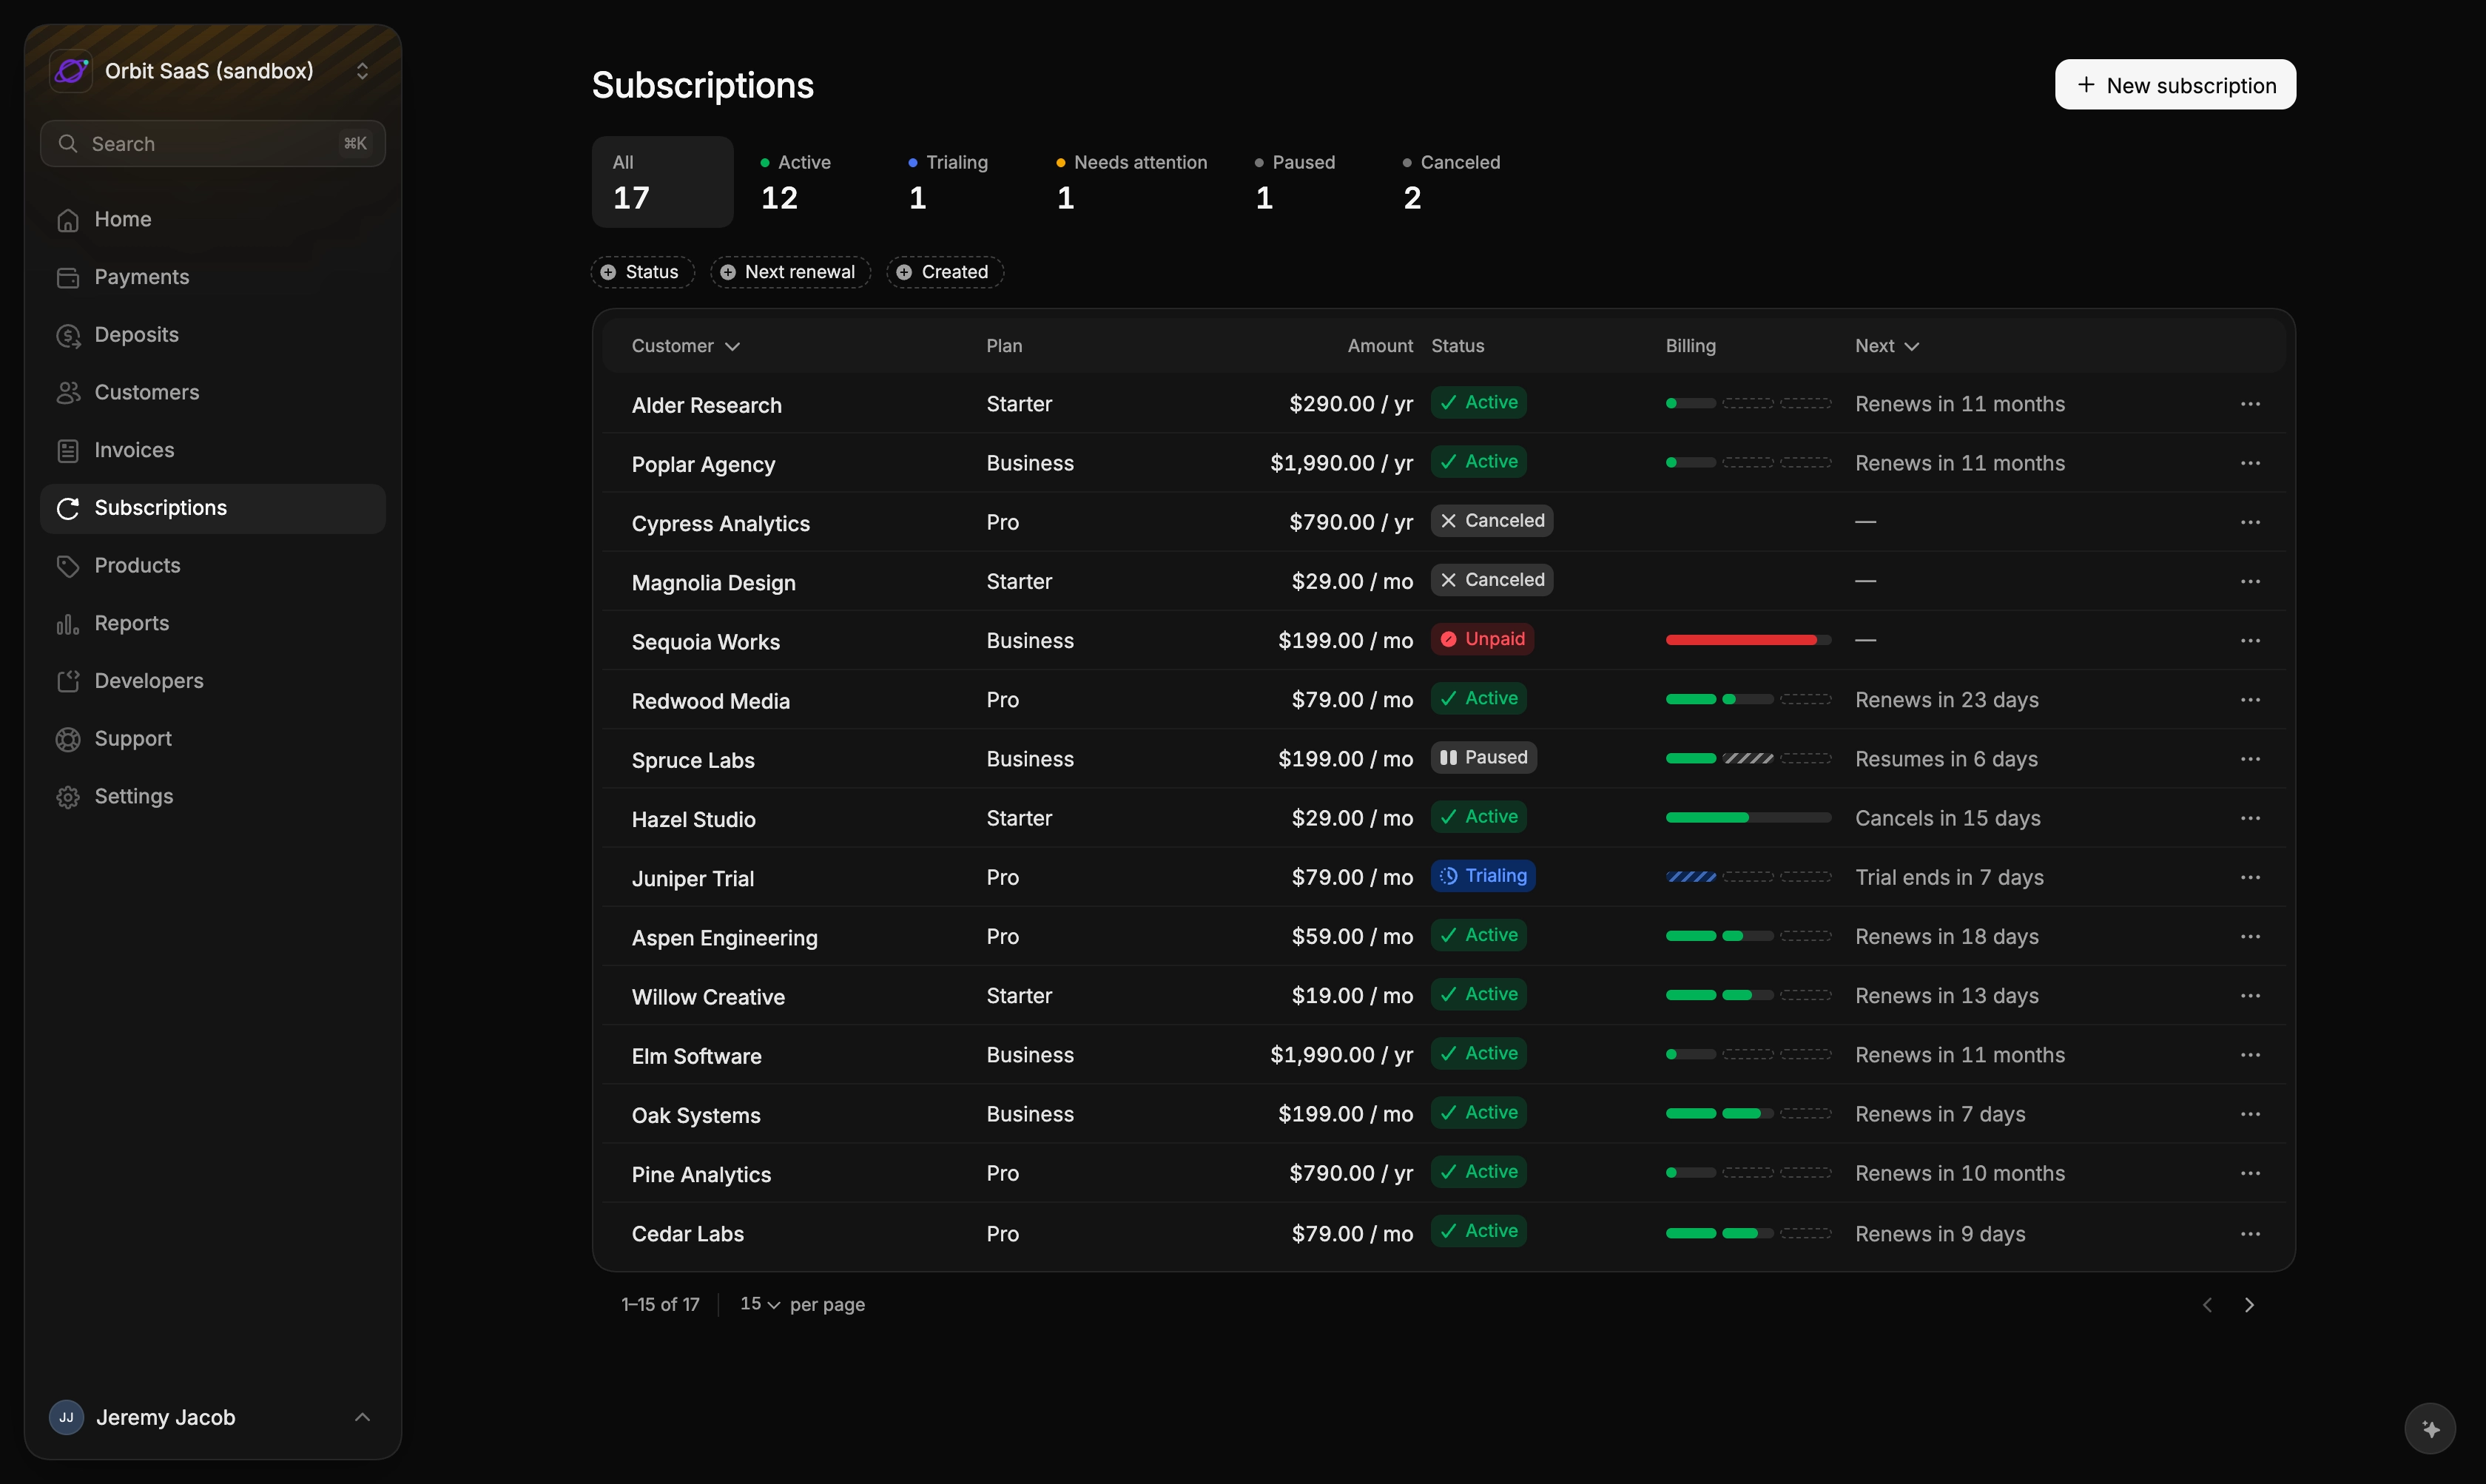This screenshot has height=1484, width=2486.
Task: Open Customers using the people icon
Action: tap(68, 393)
